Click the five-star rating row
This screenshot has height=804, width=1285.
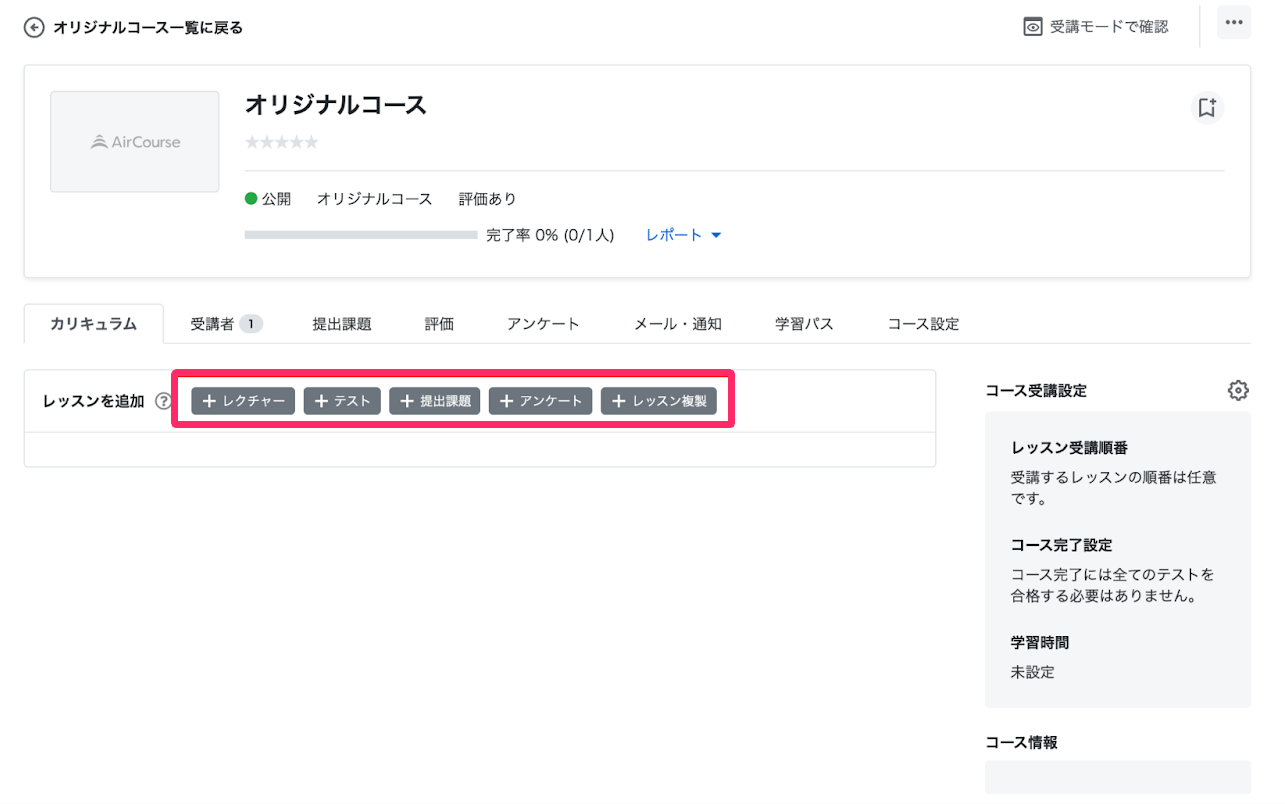282,143
